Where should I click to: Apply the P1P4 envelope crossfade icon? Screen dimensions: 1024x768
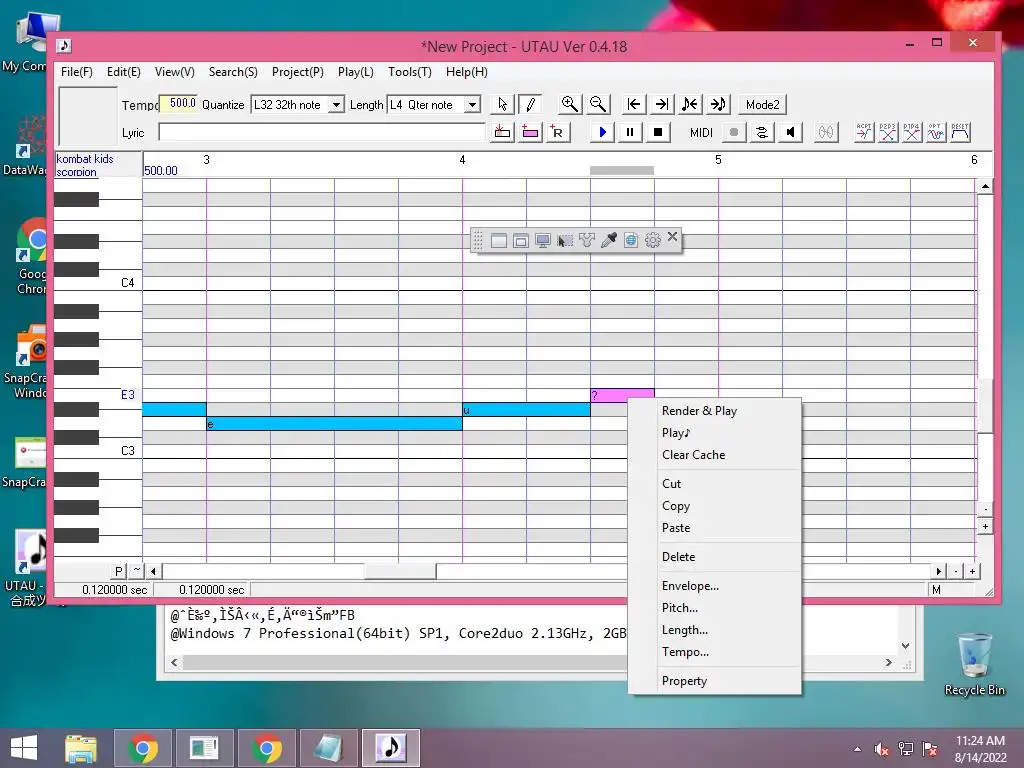pyautogui.click(x=912, y=133)
